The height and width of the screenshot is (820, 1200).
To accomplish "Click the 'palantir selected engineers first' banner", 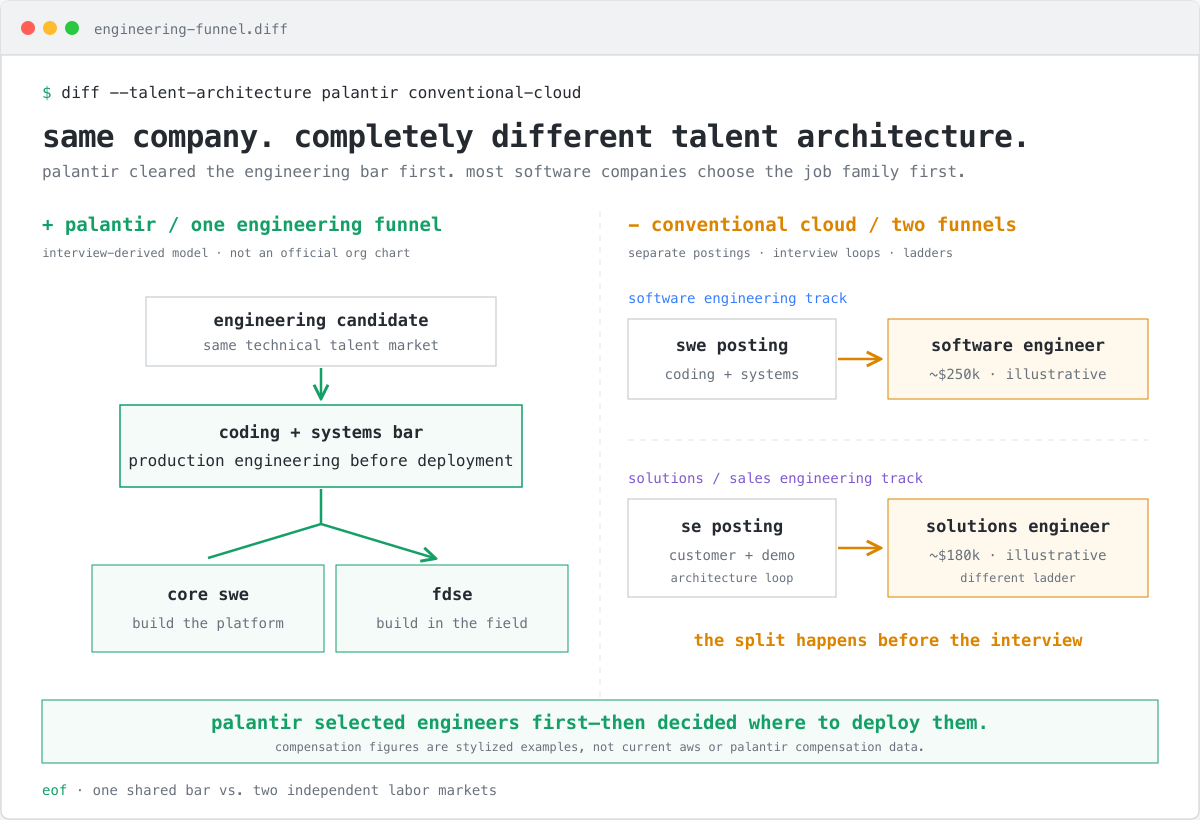I will click(x=600, y=732).
